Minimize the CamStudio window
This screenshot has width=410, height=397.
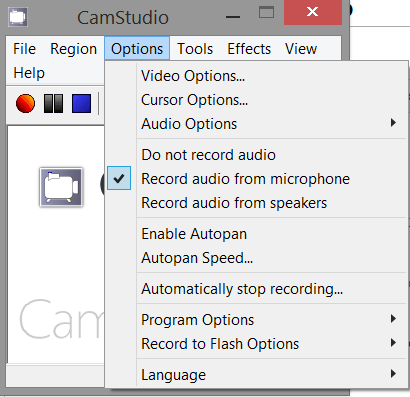point(233,16)
